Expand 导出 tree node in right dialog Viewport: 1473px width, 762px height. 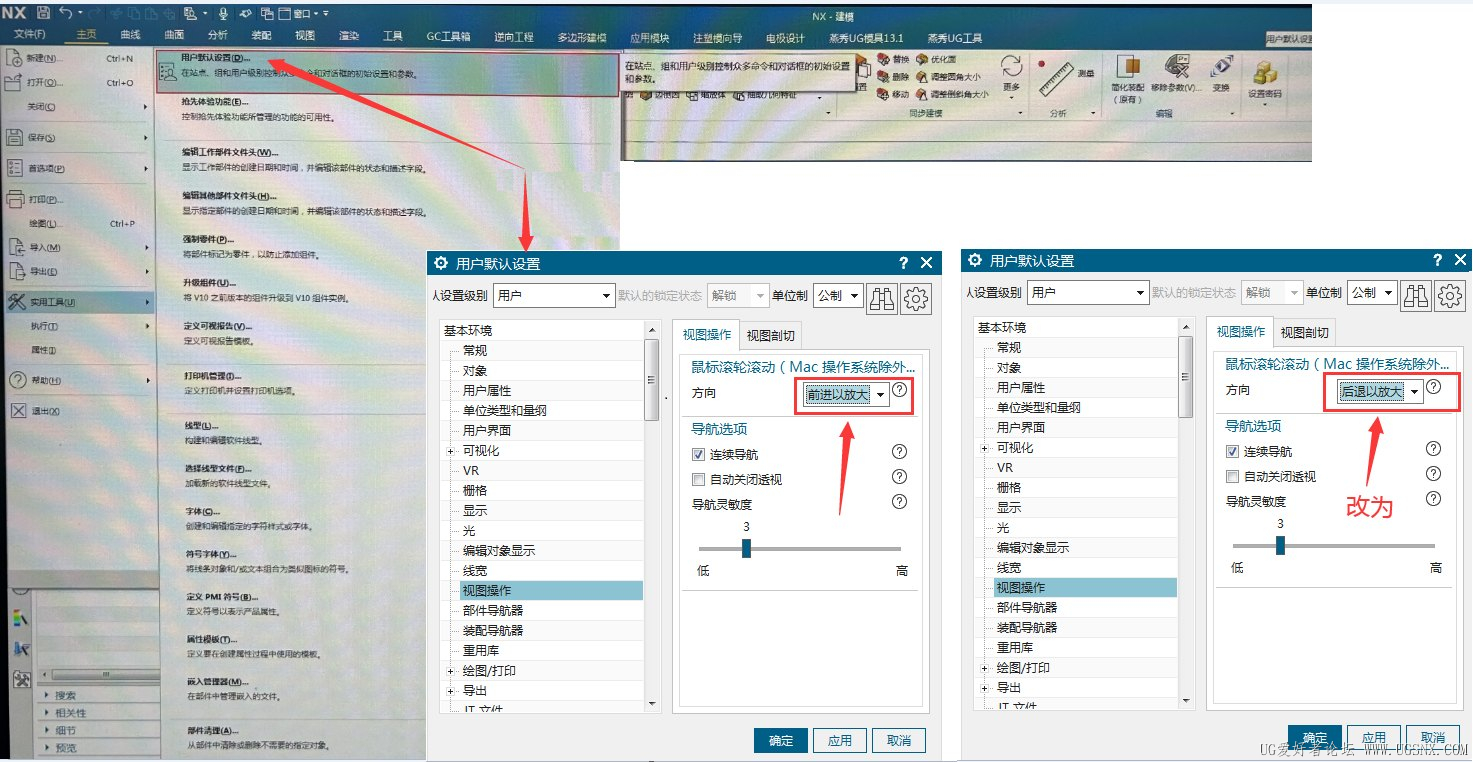pos(985,688)
